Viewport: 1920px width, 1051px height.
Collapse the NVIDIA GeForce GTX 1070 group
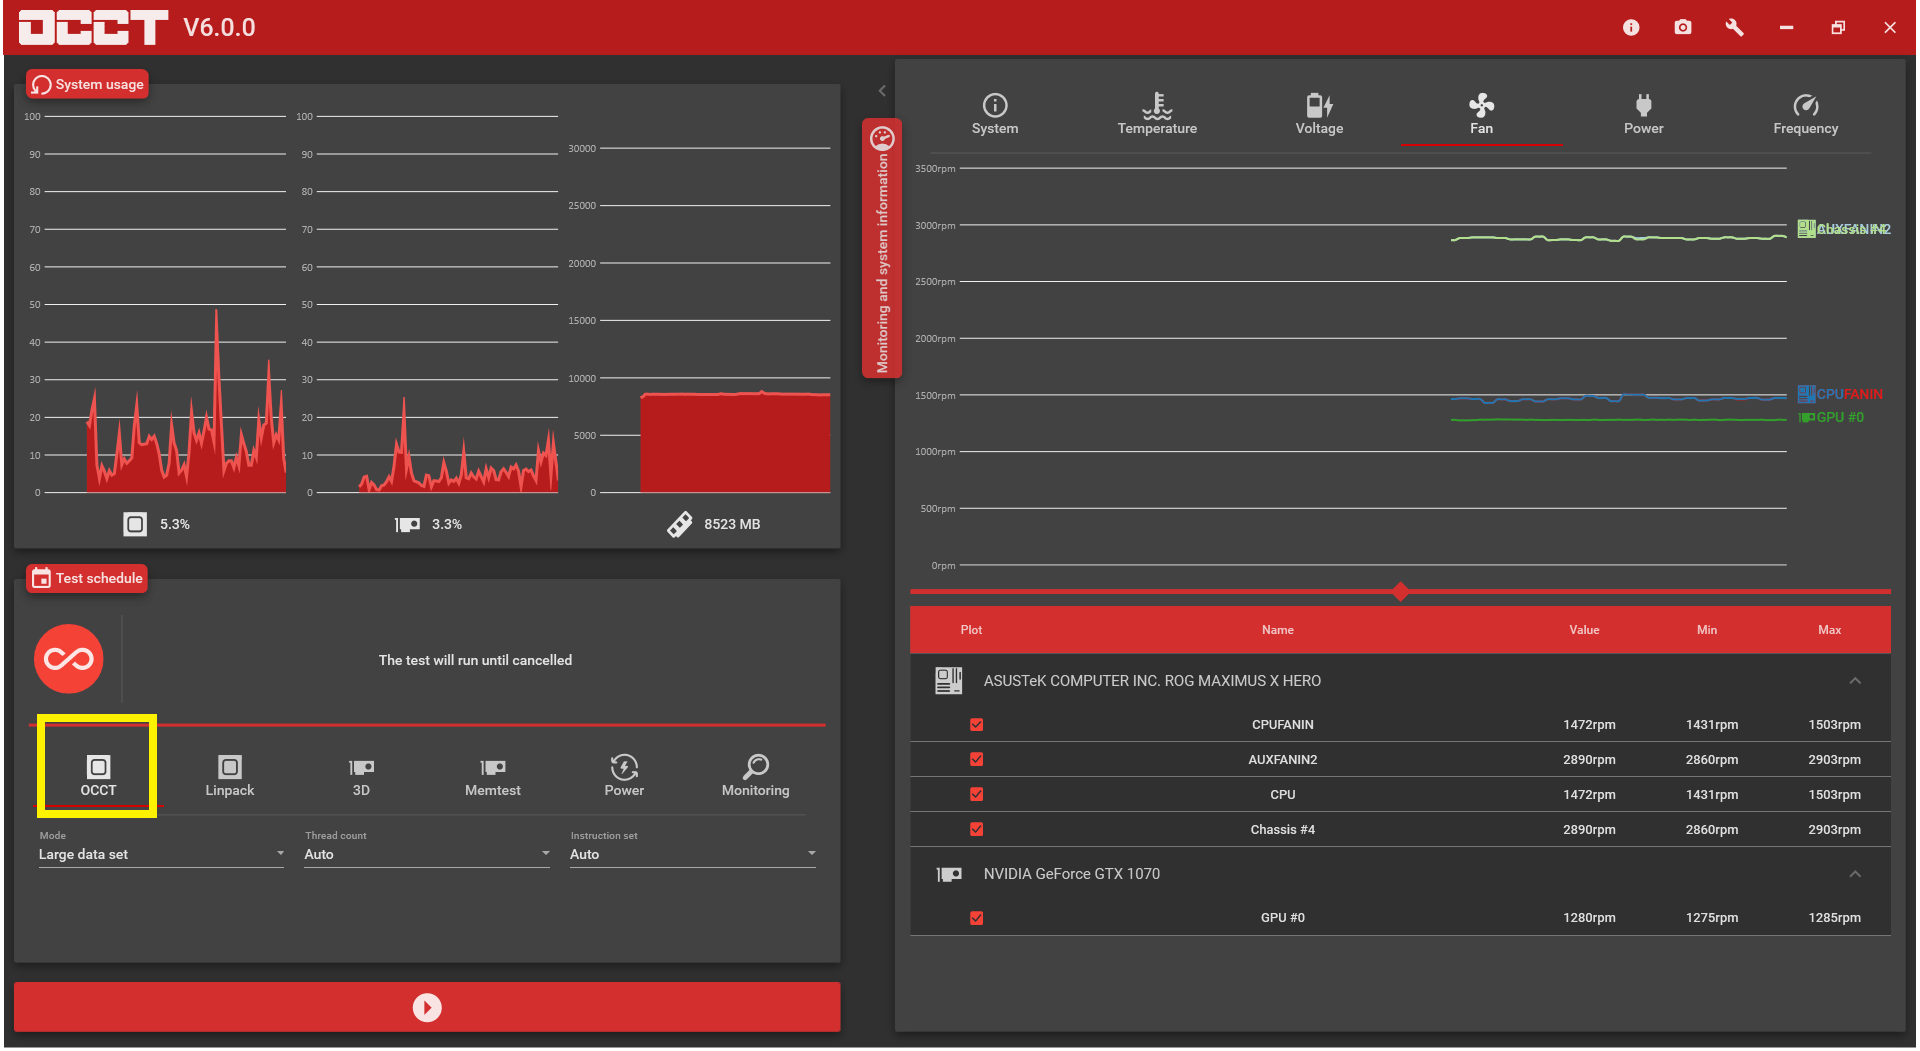(1855, 874)
